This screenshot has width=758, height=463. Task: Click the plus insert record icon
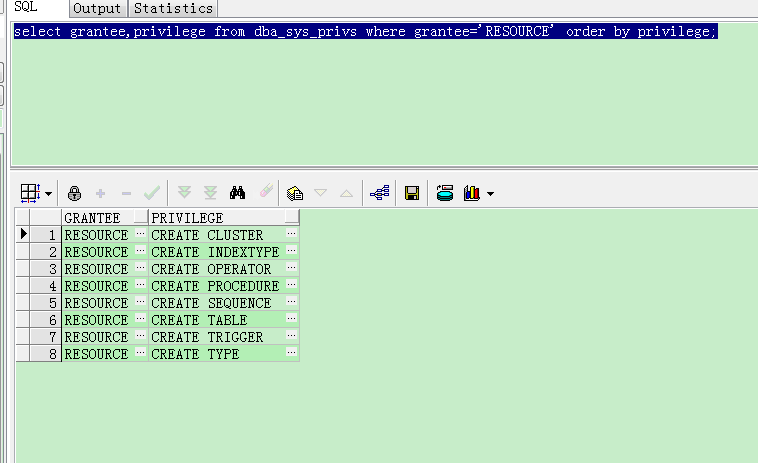[x=100, y=194]
